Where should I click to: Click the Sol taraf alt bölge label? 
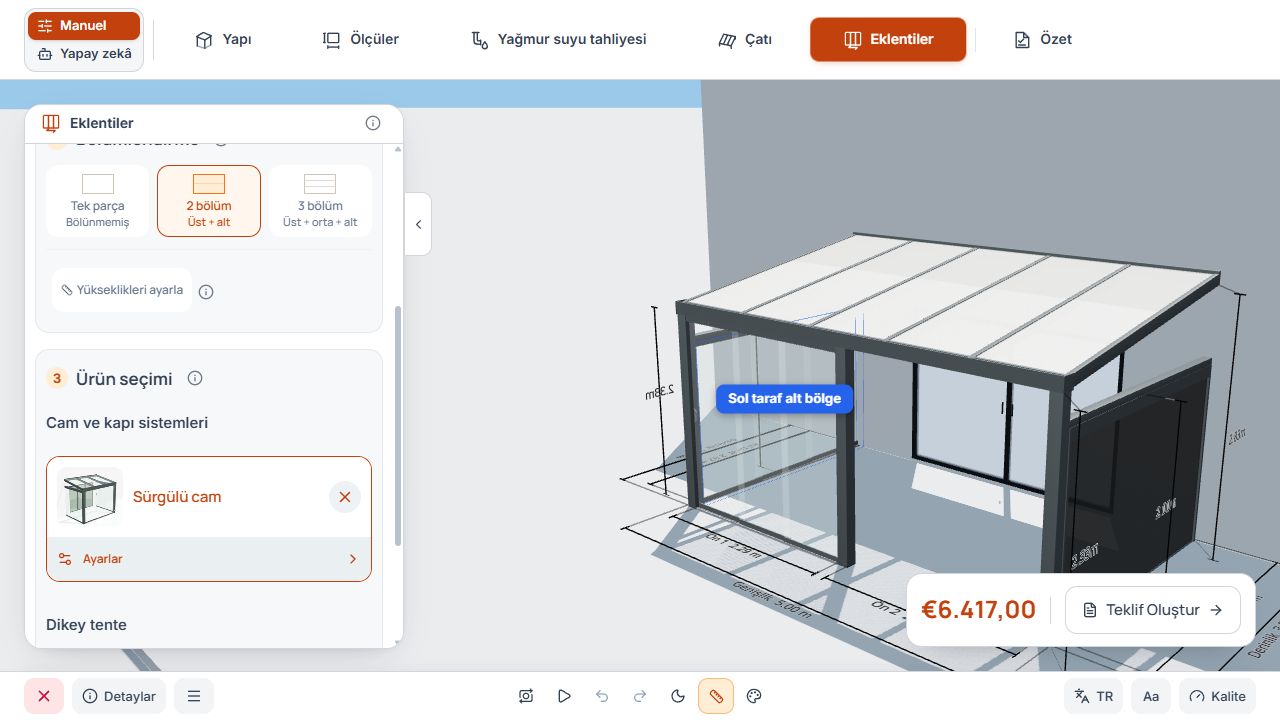(x=785, y=398)
